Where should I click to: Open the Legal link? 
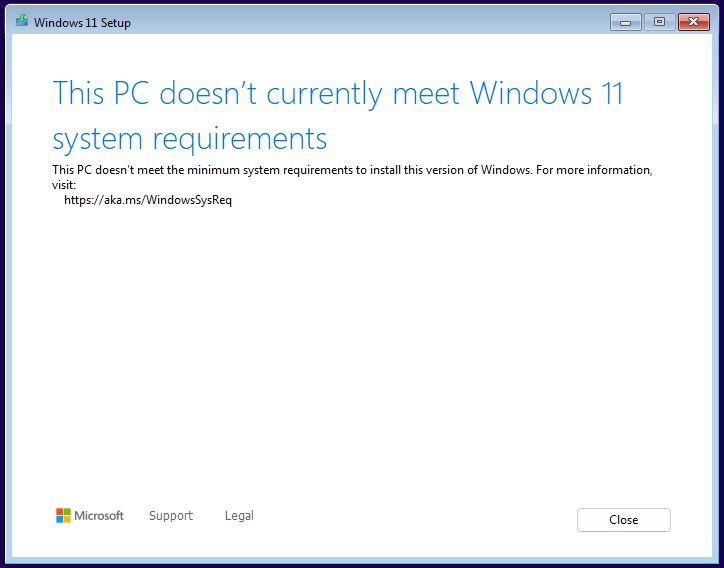click(239, 516)
